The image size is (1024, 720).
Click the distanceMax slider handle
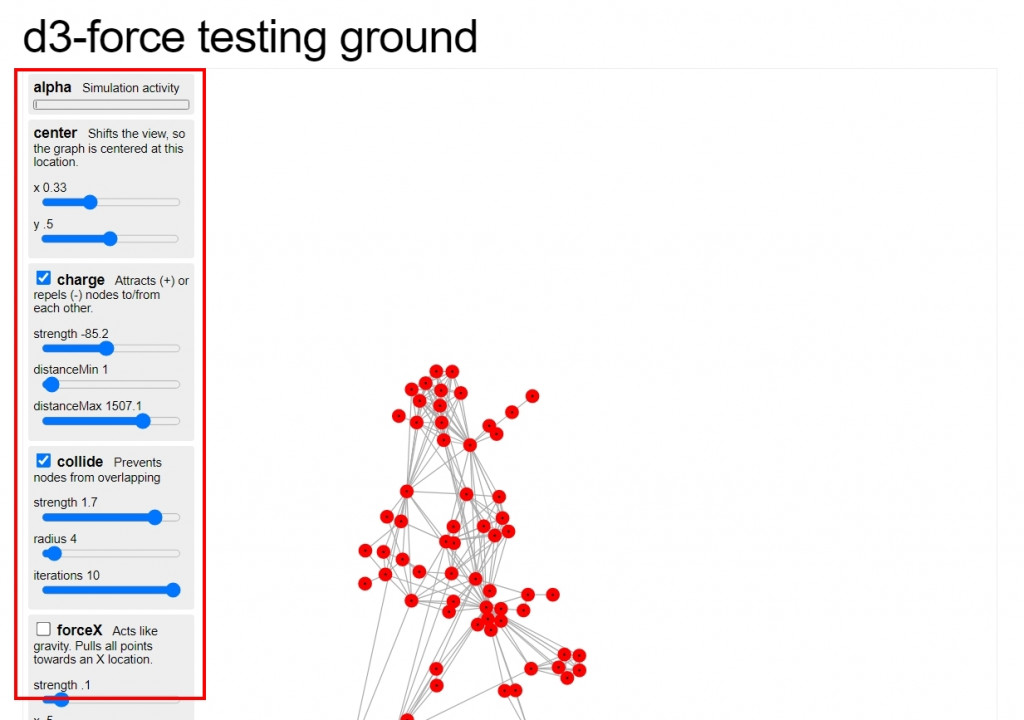pos(143,421)
